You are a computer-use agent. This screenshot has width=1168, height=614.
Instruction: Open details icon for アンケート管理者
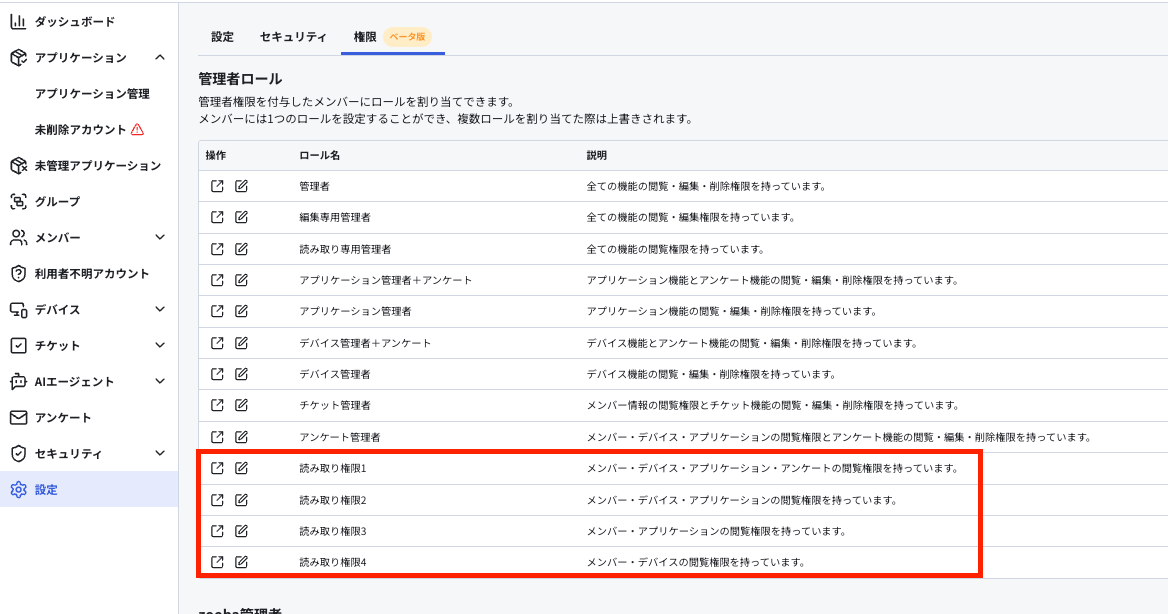pyautogui.click(x=217, y=437)
